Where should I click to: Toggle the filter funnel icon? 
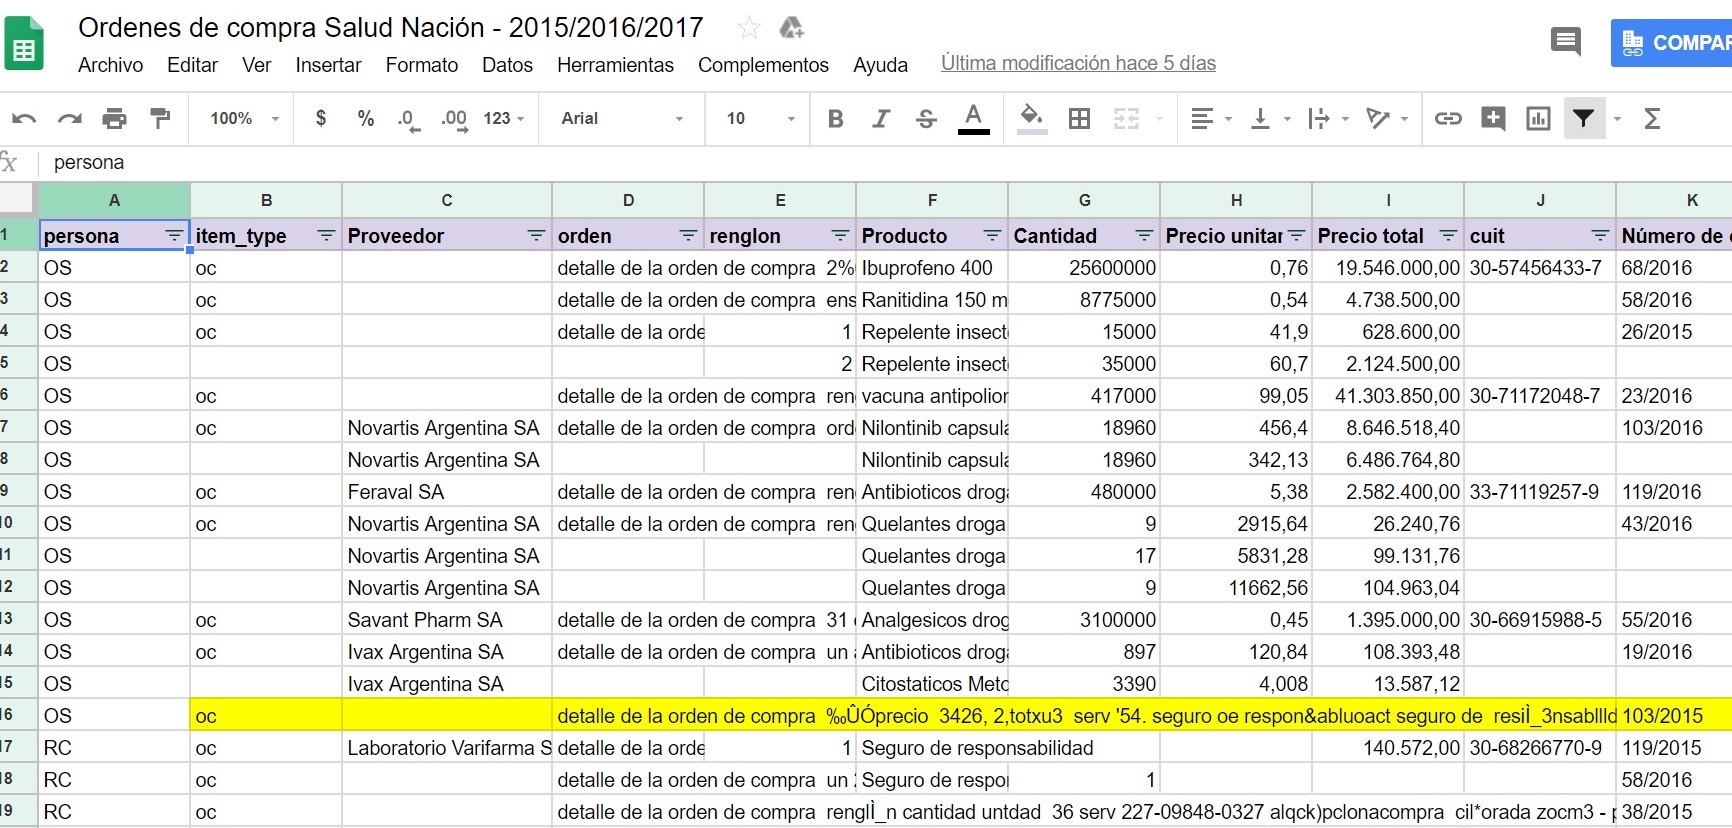[x=1584, y=119]
